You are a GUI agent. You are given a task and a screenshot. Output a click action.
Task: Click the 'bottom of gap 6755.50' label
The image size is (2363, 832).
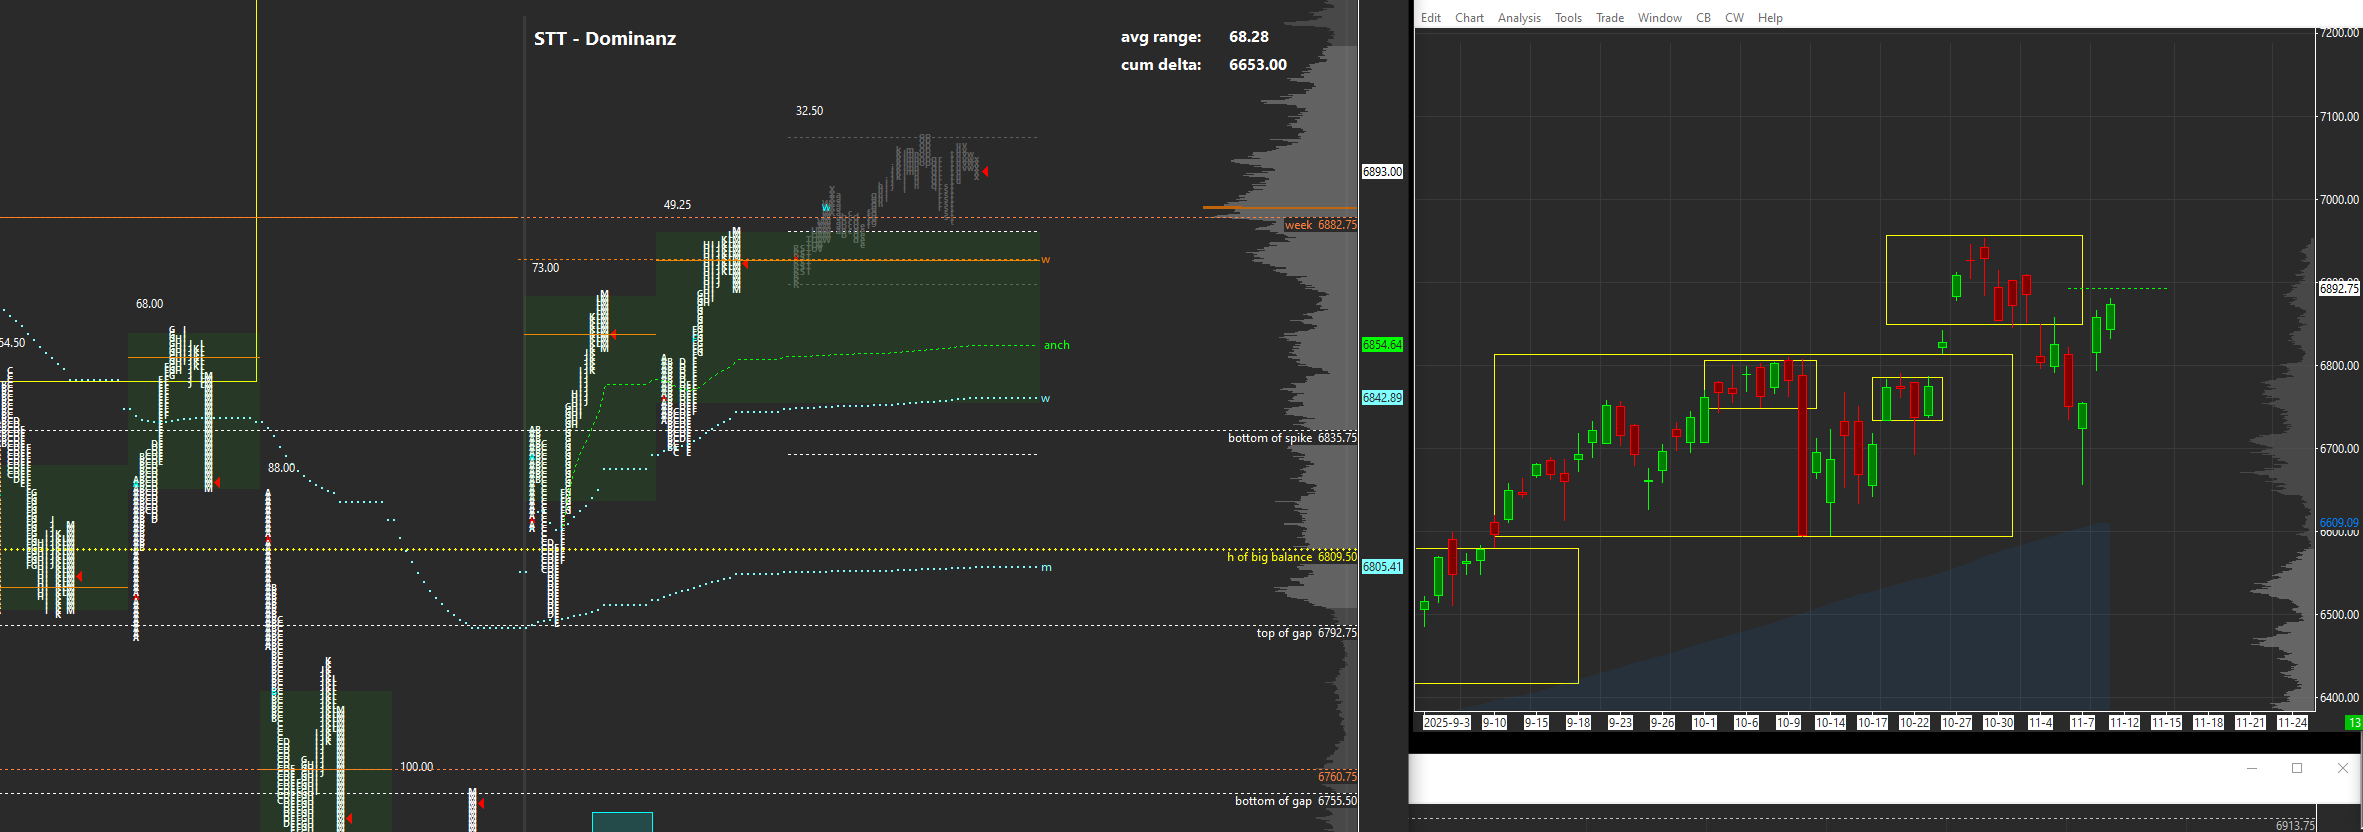tap(1296, 801)
